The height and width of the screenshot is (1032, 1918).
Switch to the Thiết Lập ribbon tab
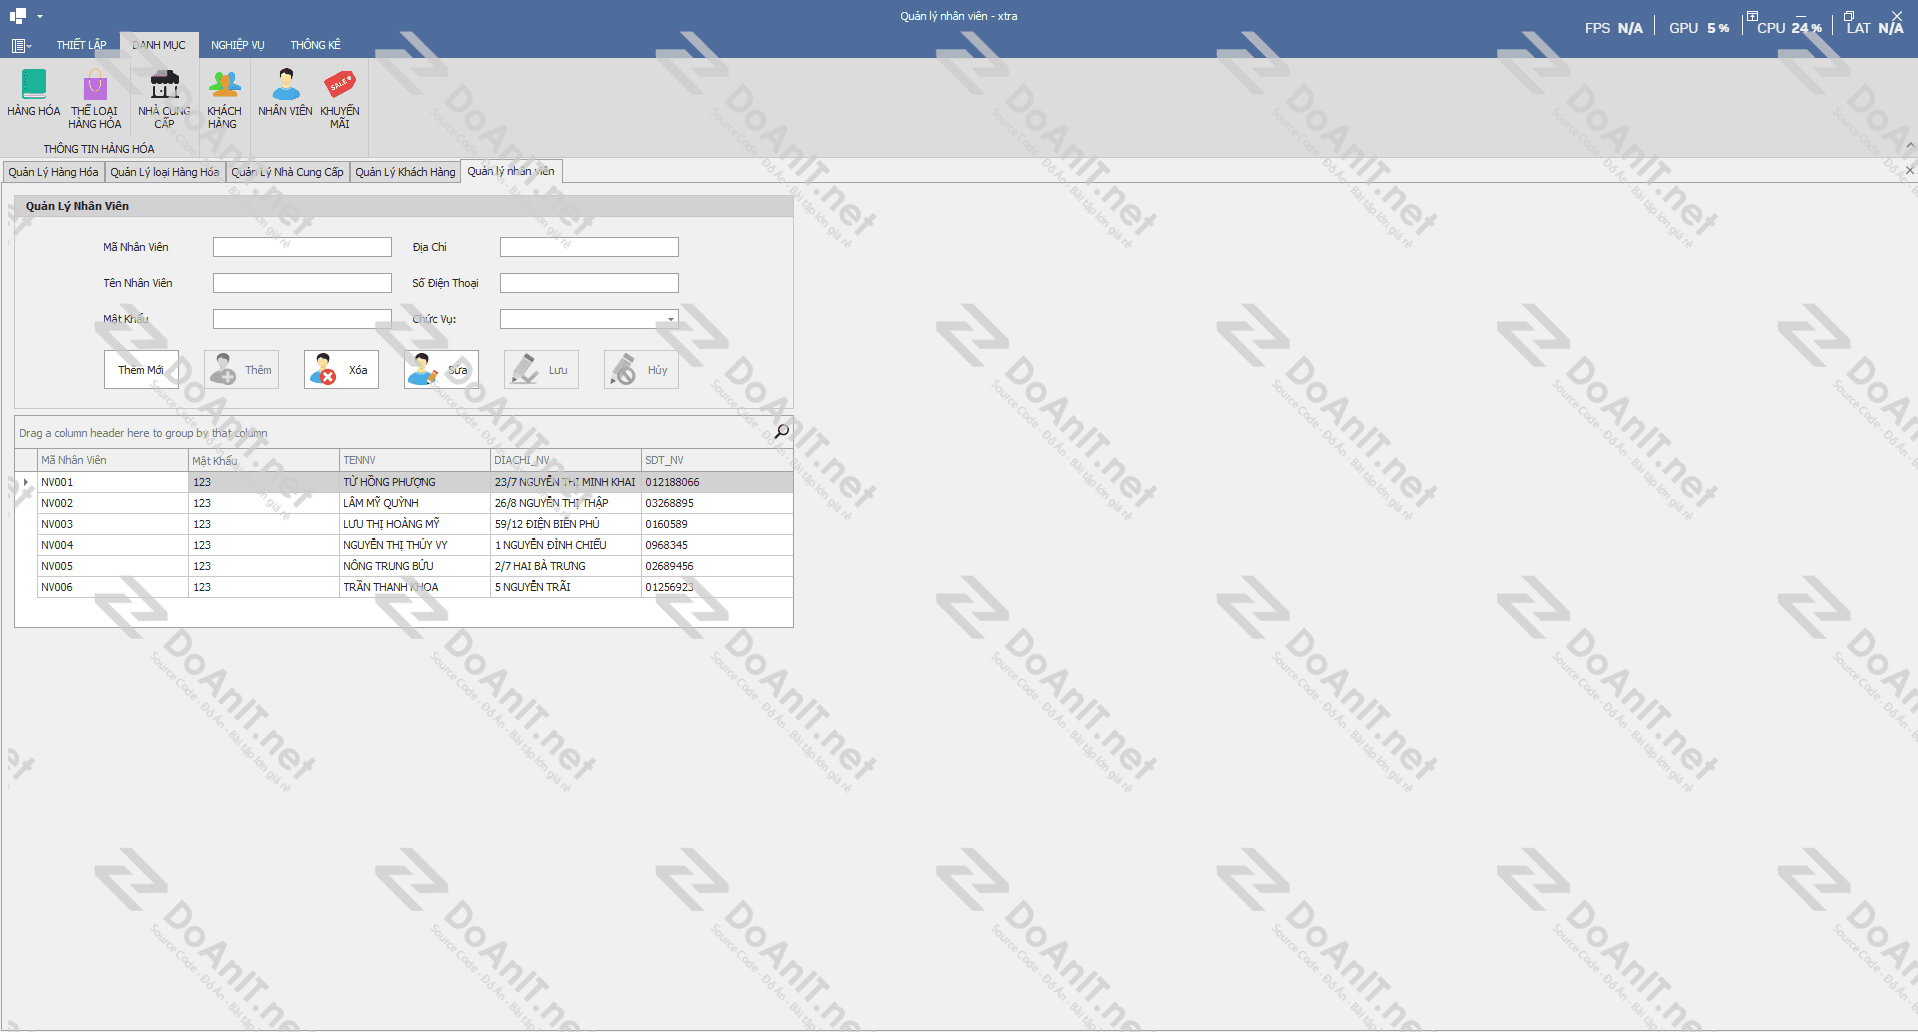coord(81,45)
